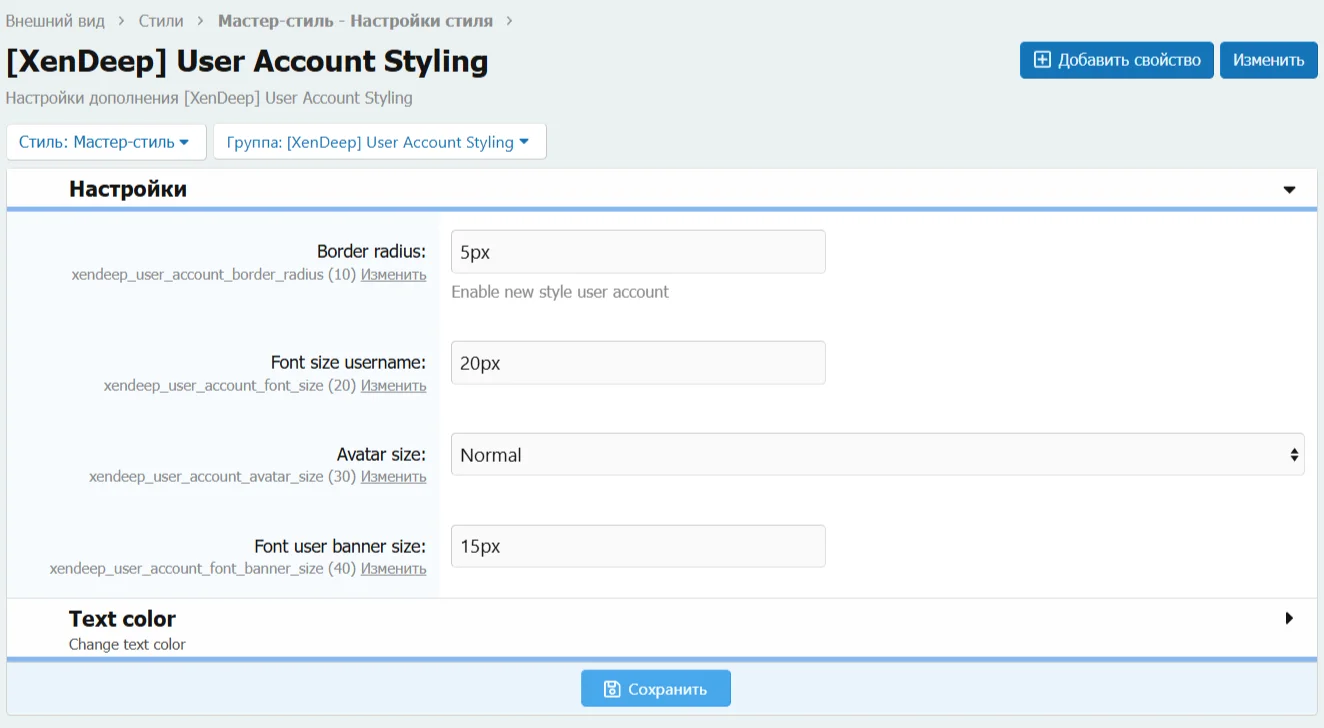This screenshot has height=728, width=1324.
Task: Focus the Border radius input field
Action: click(638, 252)
